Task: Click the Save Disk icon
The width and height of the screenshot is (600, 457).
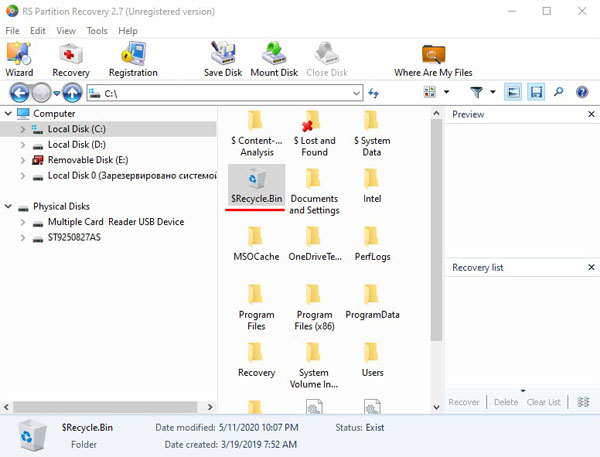Action: coord(223,59)
